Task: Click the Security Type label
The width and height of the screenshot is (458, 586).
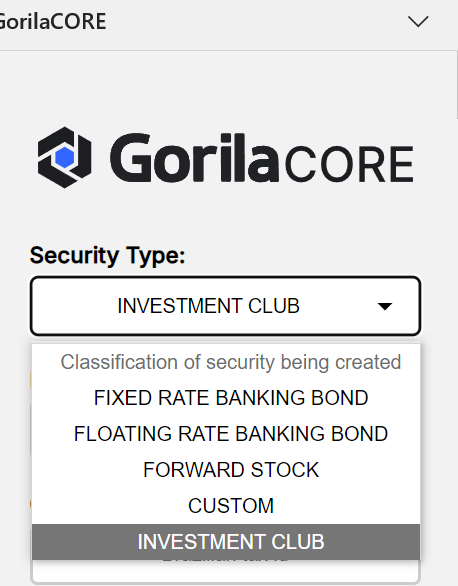Action: (108, 256)
